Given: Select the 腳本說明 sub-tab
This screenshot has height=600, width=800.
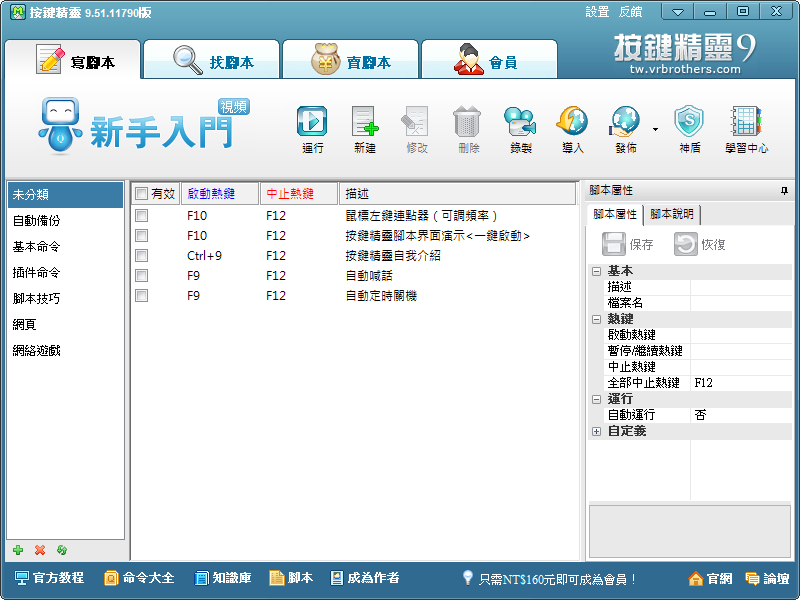Looking at the screenshot, I should coord(672,214).
